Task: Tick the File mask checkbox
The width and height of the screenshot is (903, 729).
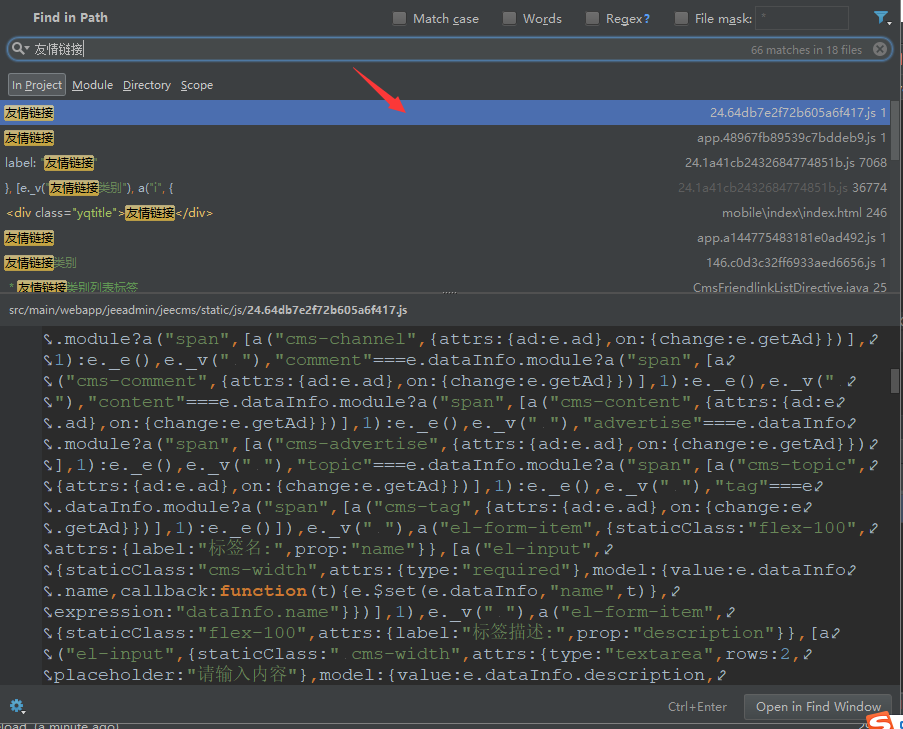Action: point(682,19)
